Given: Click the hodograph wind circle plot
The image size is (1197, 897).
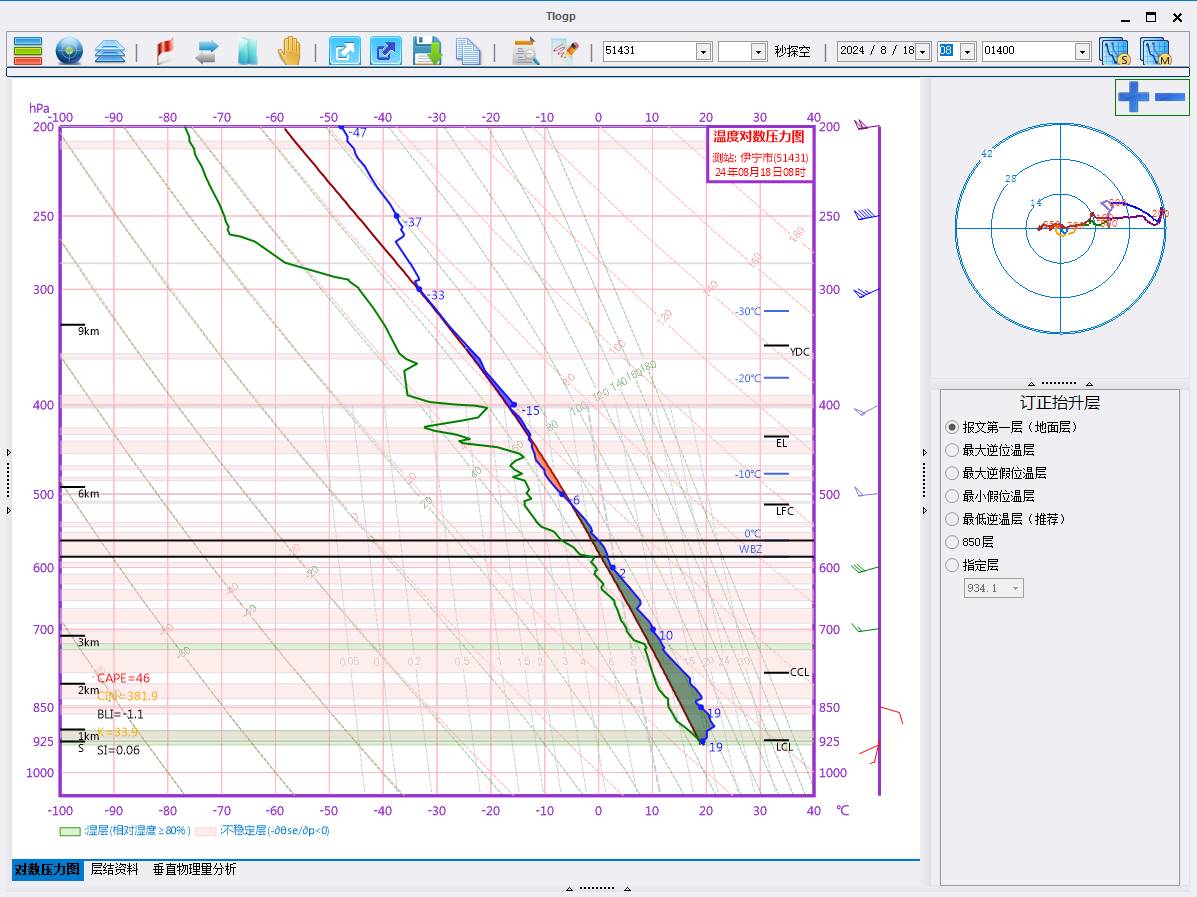Looking at the screenshot, I should click(x=1060, y=228).
